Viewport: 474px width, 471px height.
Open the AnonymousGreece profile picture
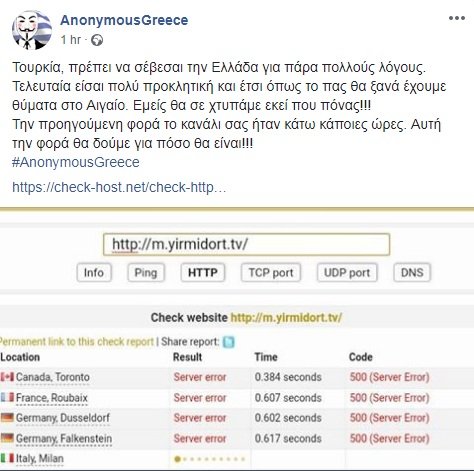(x=32, y=30)
